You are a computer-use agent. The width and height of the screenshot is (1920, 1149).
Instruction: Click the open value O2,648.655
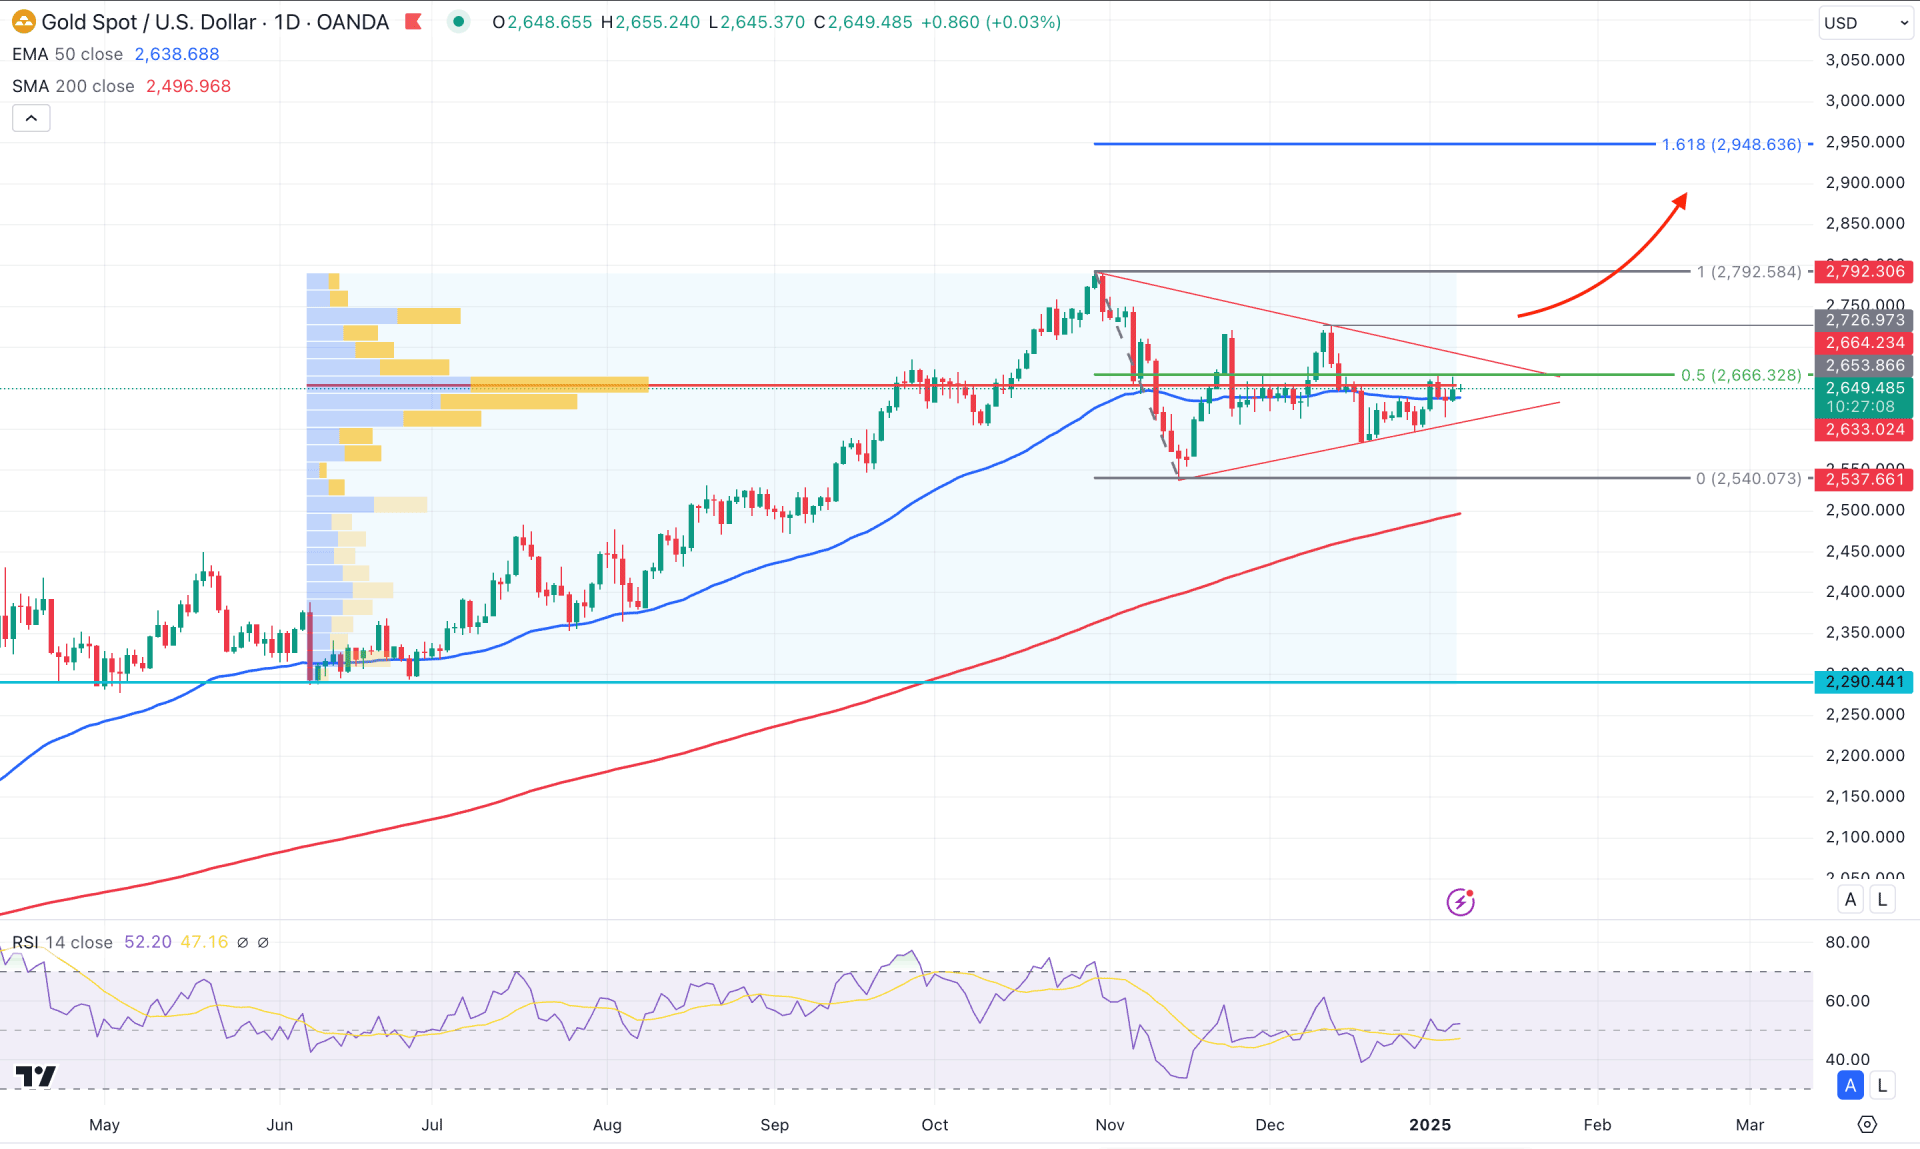point(542,22)
